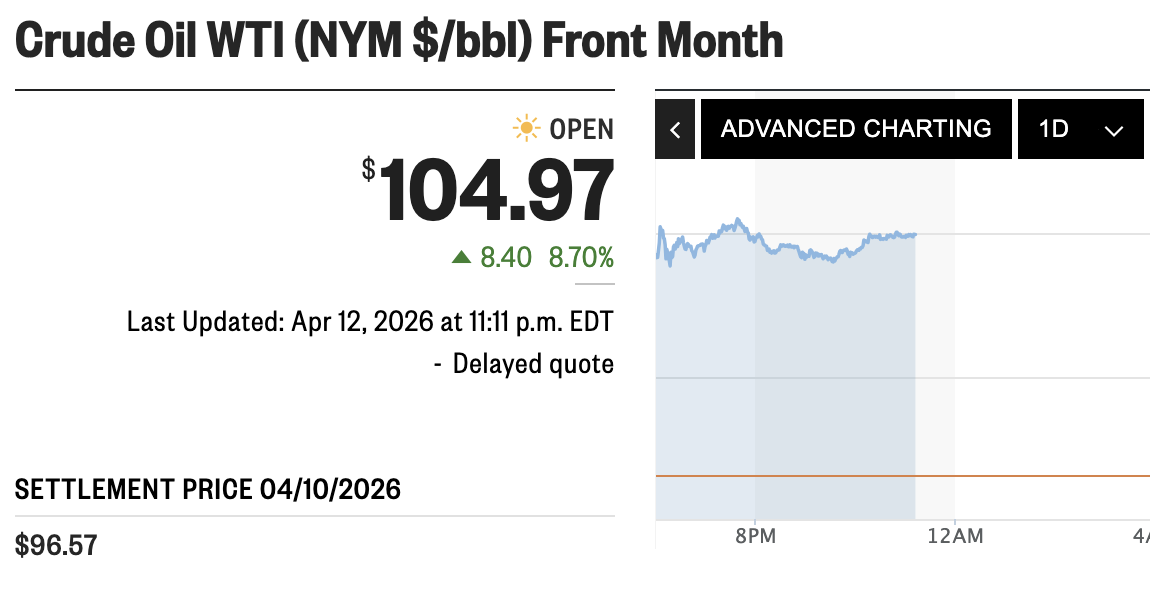Click the downward chevron next to 1D
This screenshot has width=1150, height=590.
click(x=1113, y=129)
